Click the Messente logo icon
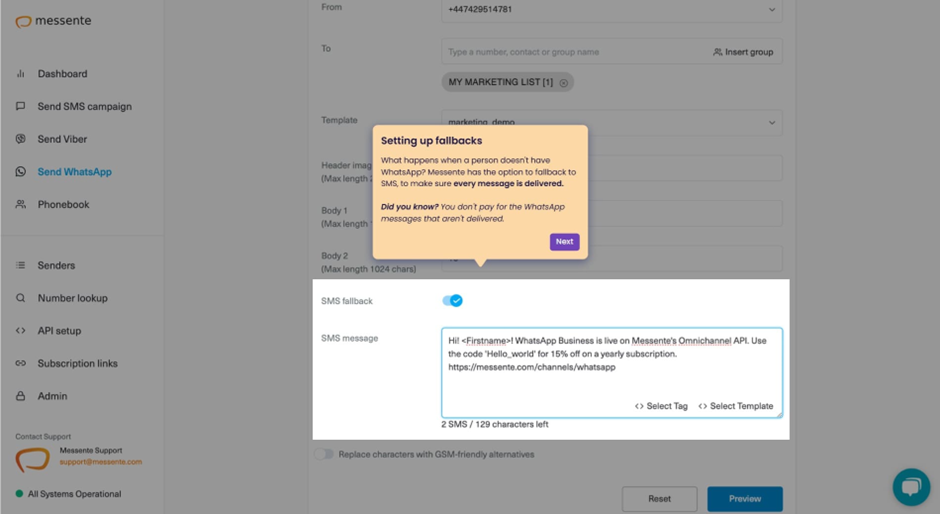The width and height of the screenshot is (940, 514). 23,22
